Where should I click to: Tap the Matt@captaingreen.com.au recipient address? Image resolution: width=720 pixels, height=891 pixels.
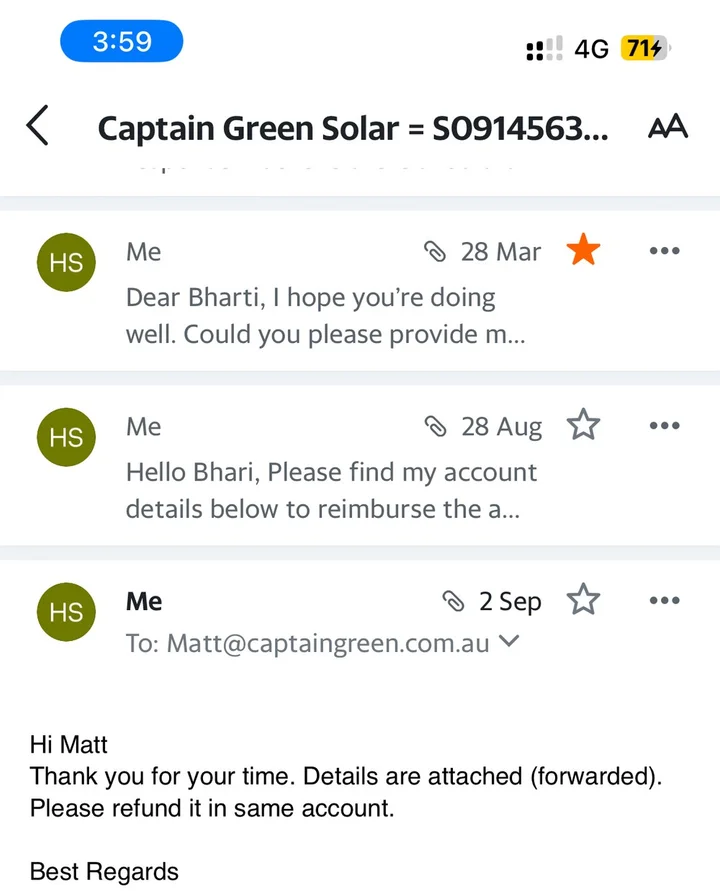(x=327, y=643)
